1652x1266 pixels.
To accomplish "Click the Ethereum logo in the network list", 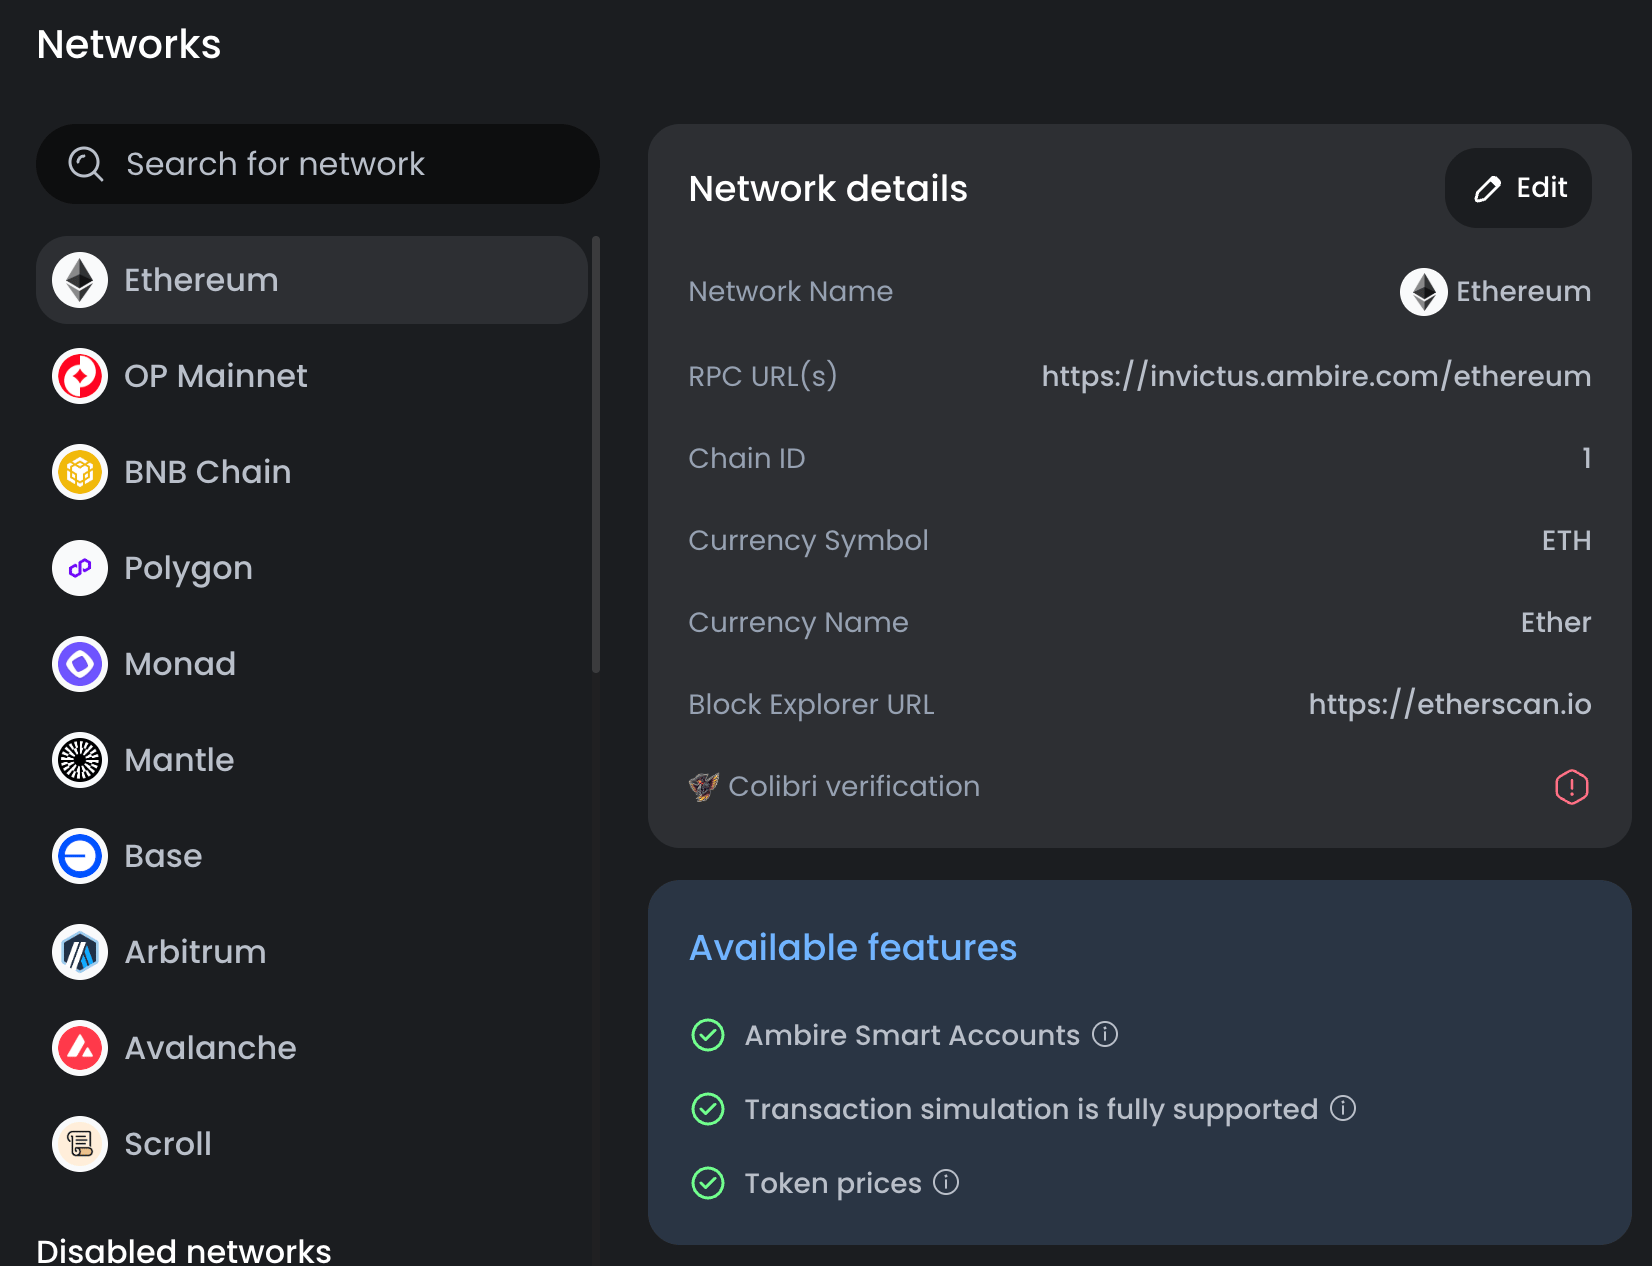I will click(80, 280).
